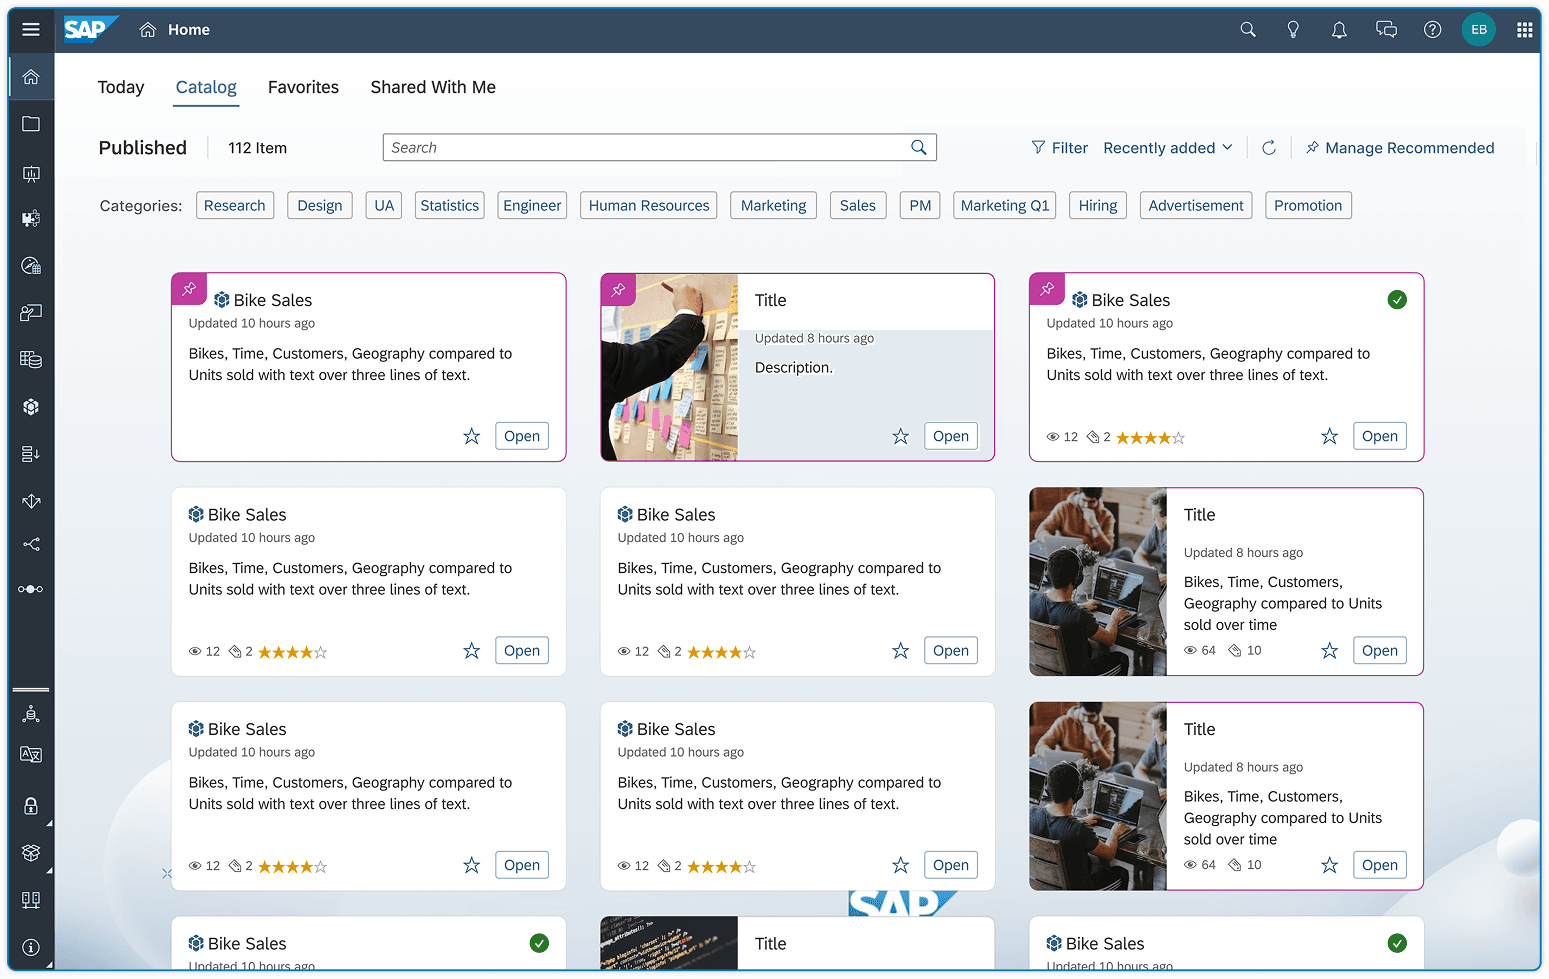Click the sticky-notes thumbnail image
Viewport: 1549px width, 979px height.
tap(670, 367)
